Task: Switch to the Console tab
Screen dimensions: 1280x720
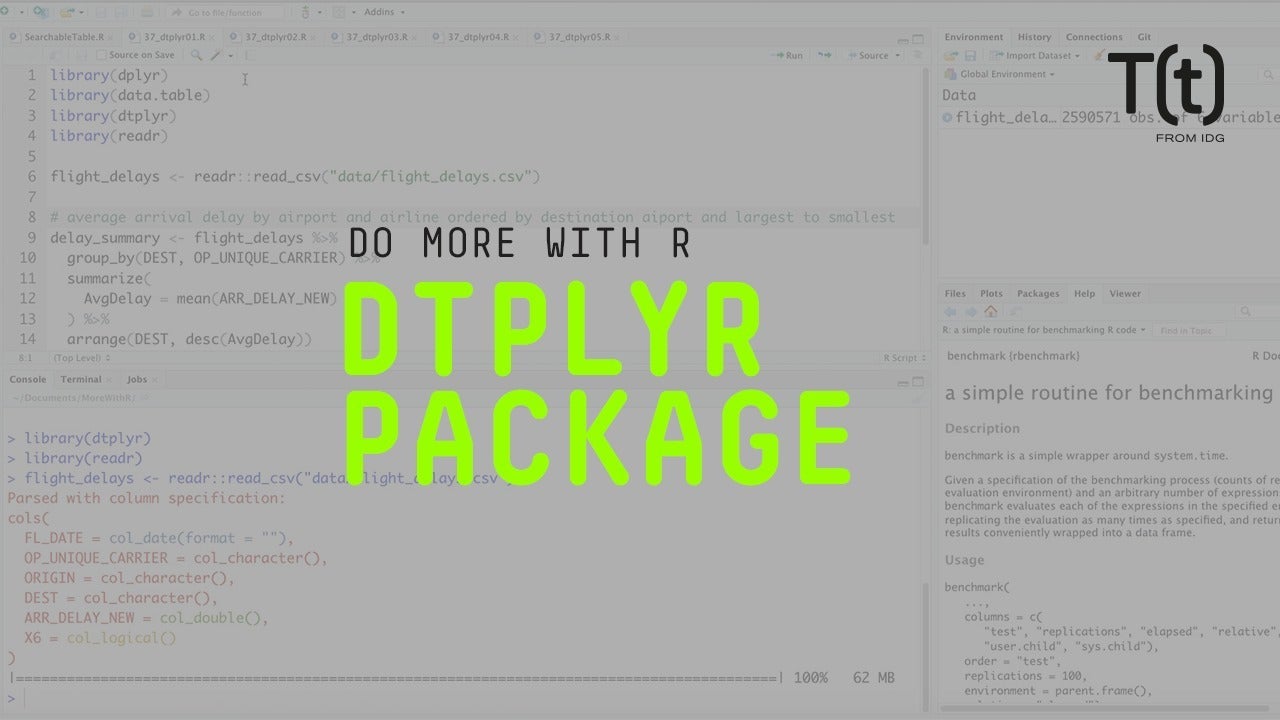Action: (x=28, y=379)
